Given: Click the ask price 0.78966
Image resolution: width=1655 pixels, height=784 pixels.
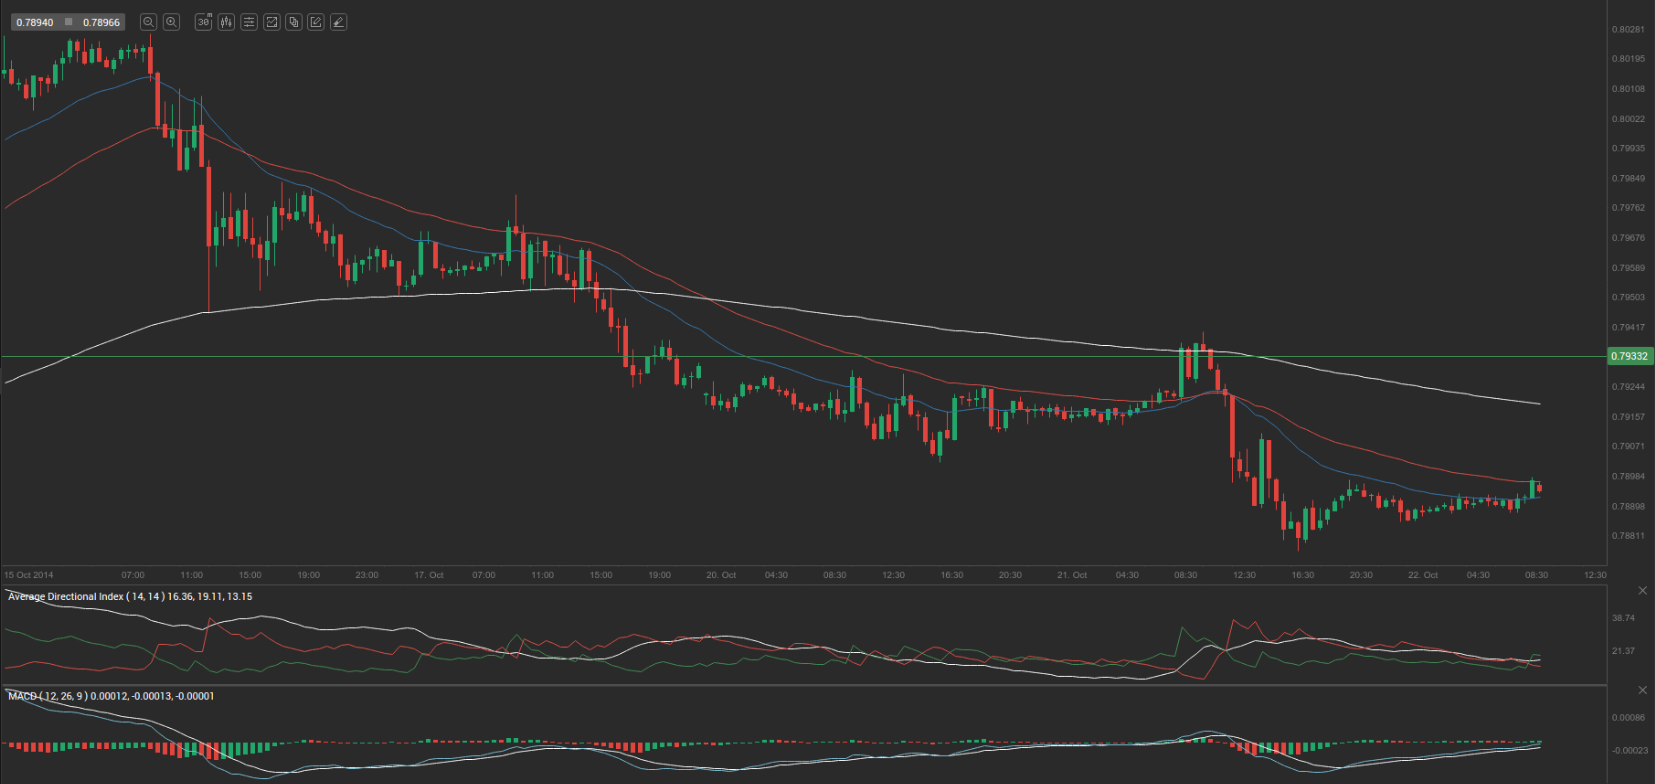Looking at the screenshot, I should [x=101, y=22].
